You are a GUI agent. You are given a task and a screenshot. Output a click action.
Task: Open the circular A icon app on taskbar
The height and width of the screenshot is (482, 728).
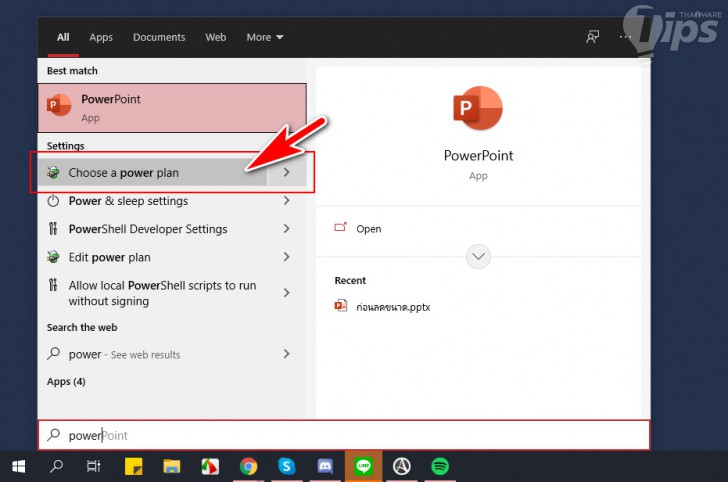coord(402,466)
